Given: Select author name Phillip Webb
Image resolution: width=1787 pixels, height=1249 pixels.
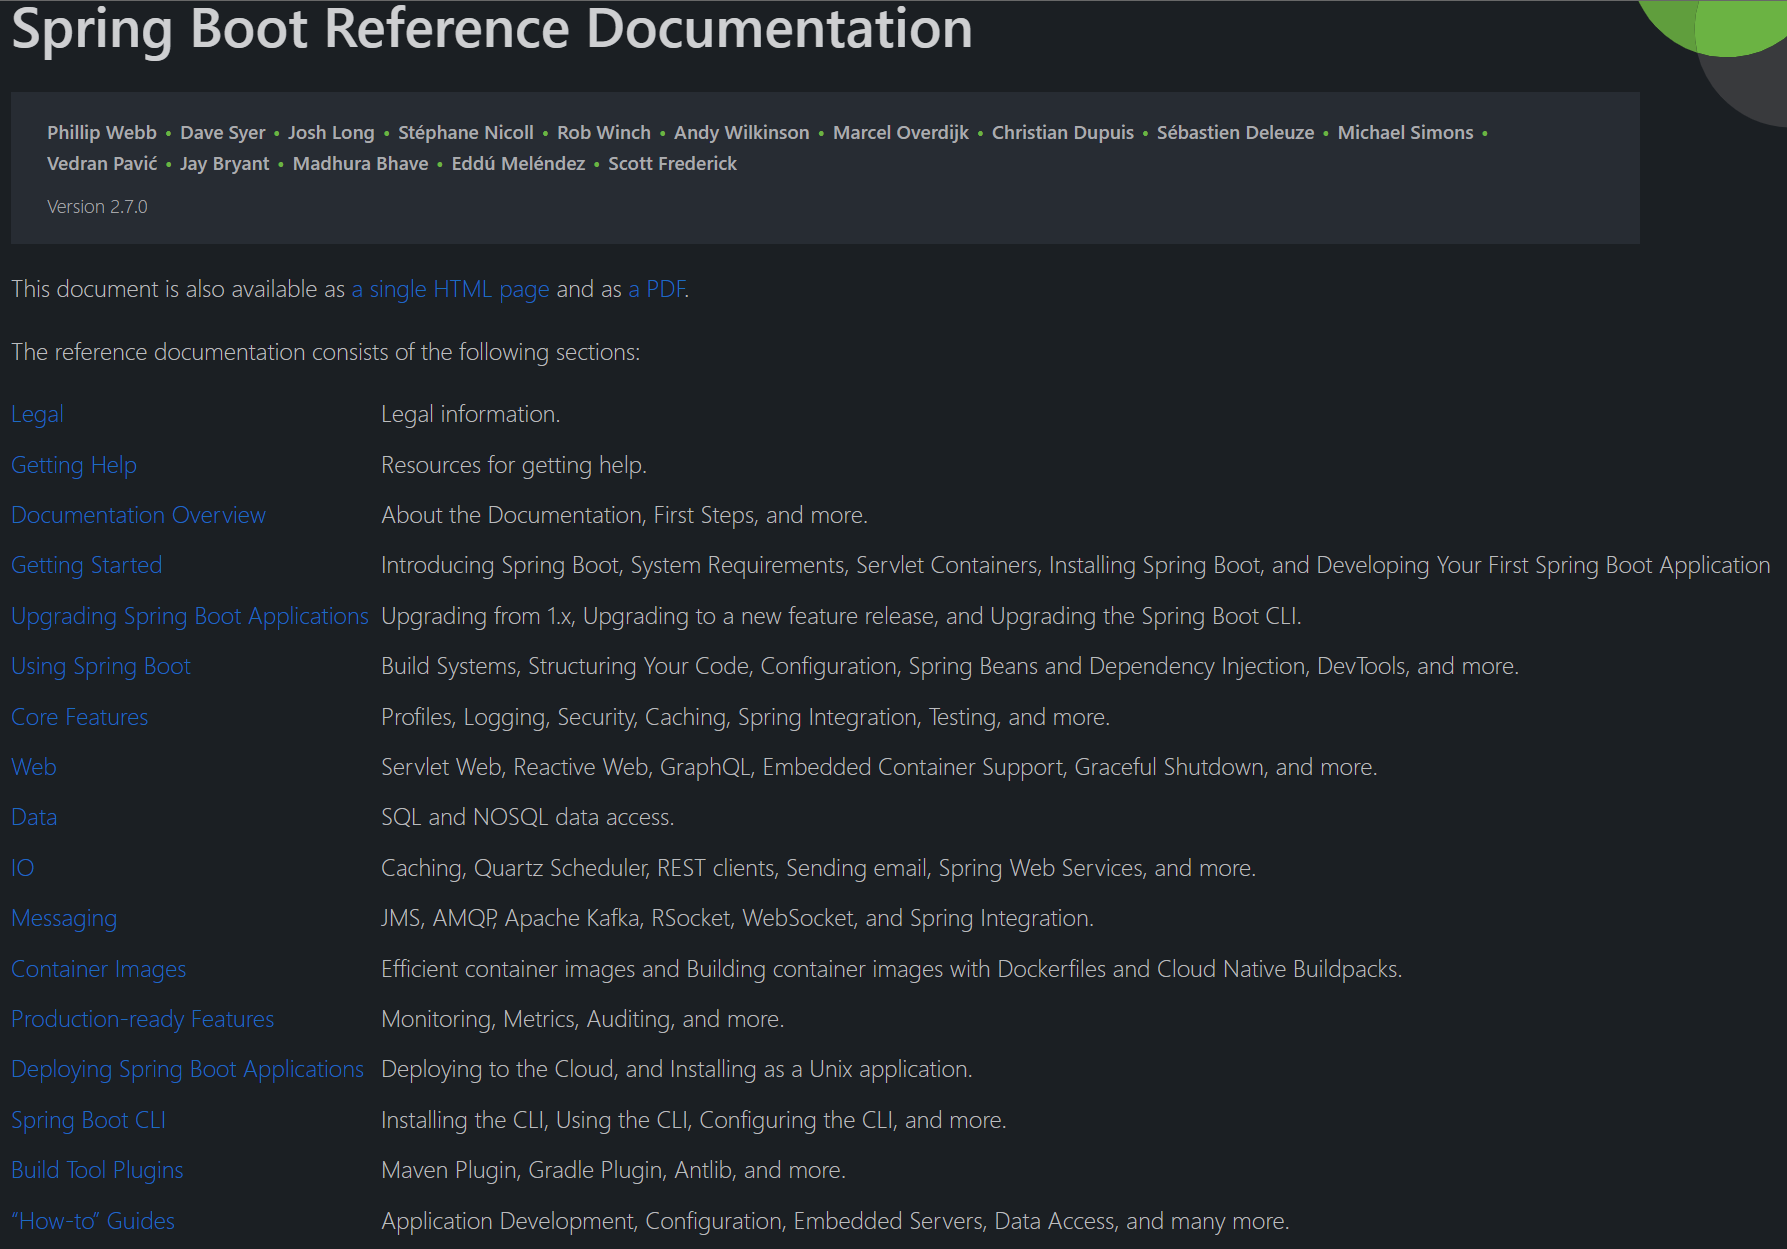Looking at the screenshot, I should pyautogui.click(x=102, y=133).
